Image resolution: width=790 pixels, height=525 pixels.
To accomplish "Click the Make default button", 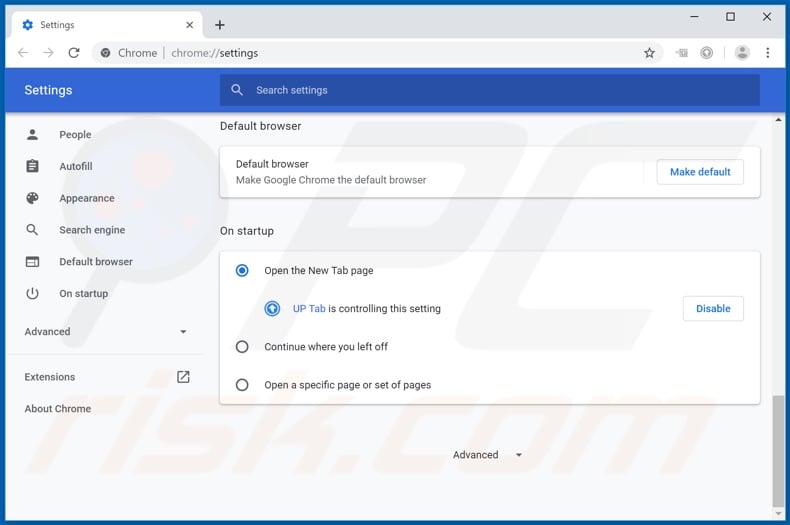I will click(700, 172).
